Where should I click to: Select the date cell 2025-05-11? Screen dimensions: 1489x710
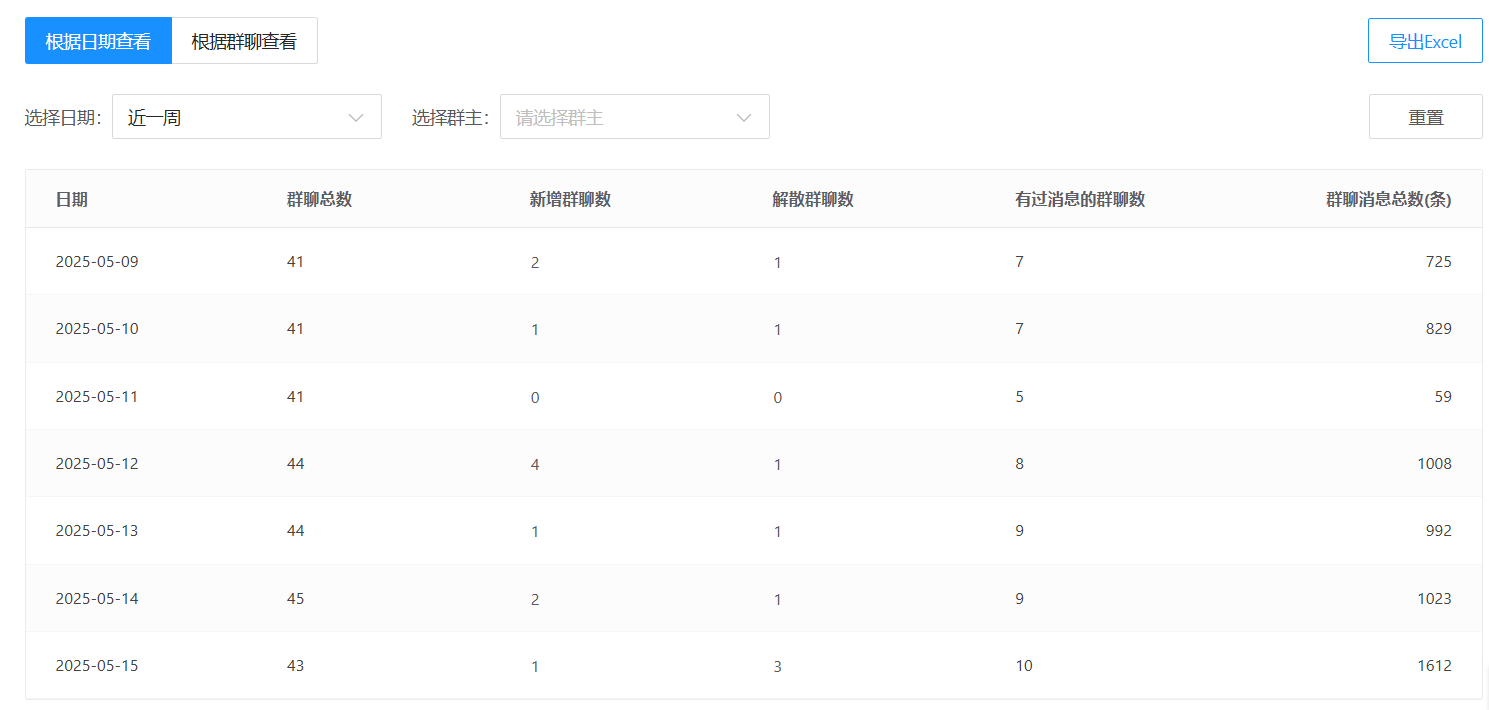(97, 397)
